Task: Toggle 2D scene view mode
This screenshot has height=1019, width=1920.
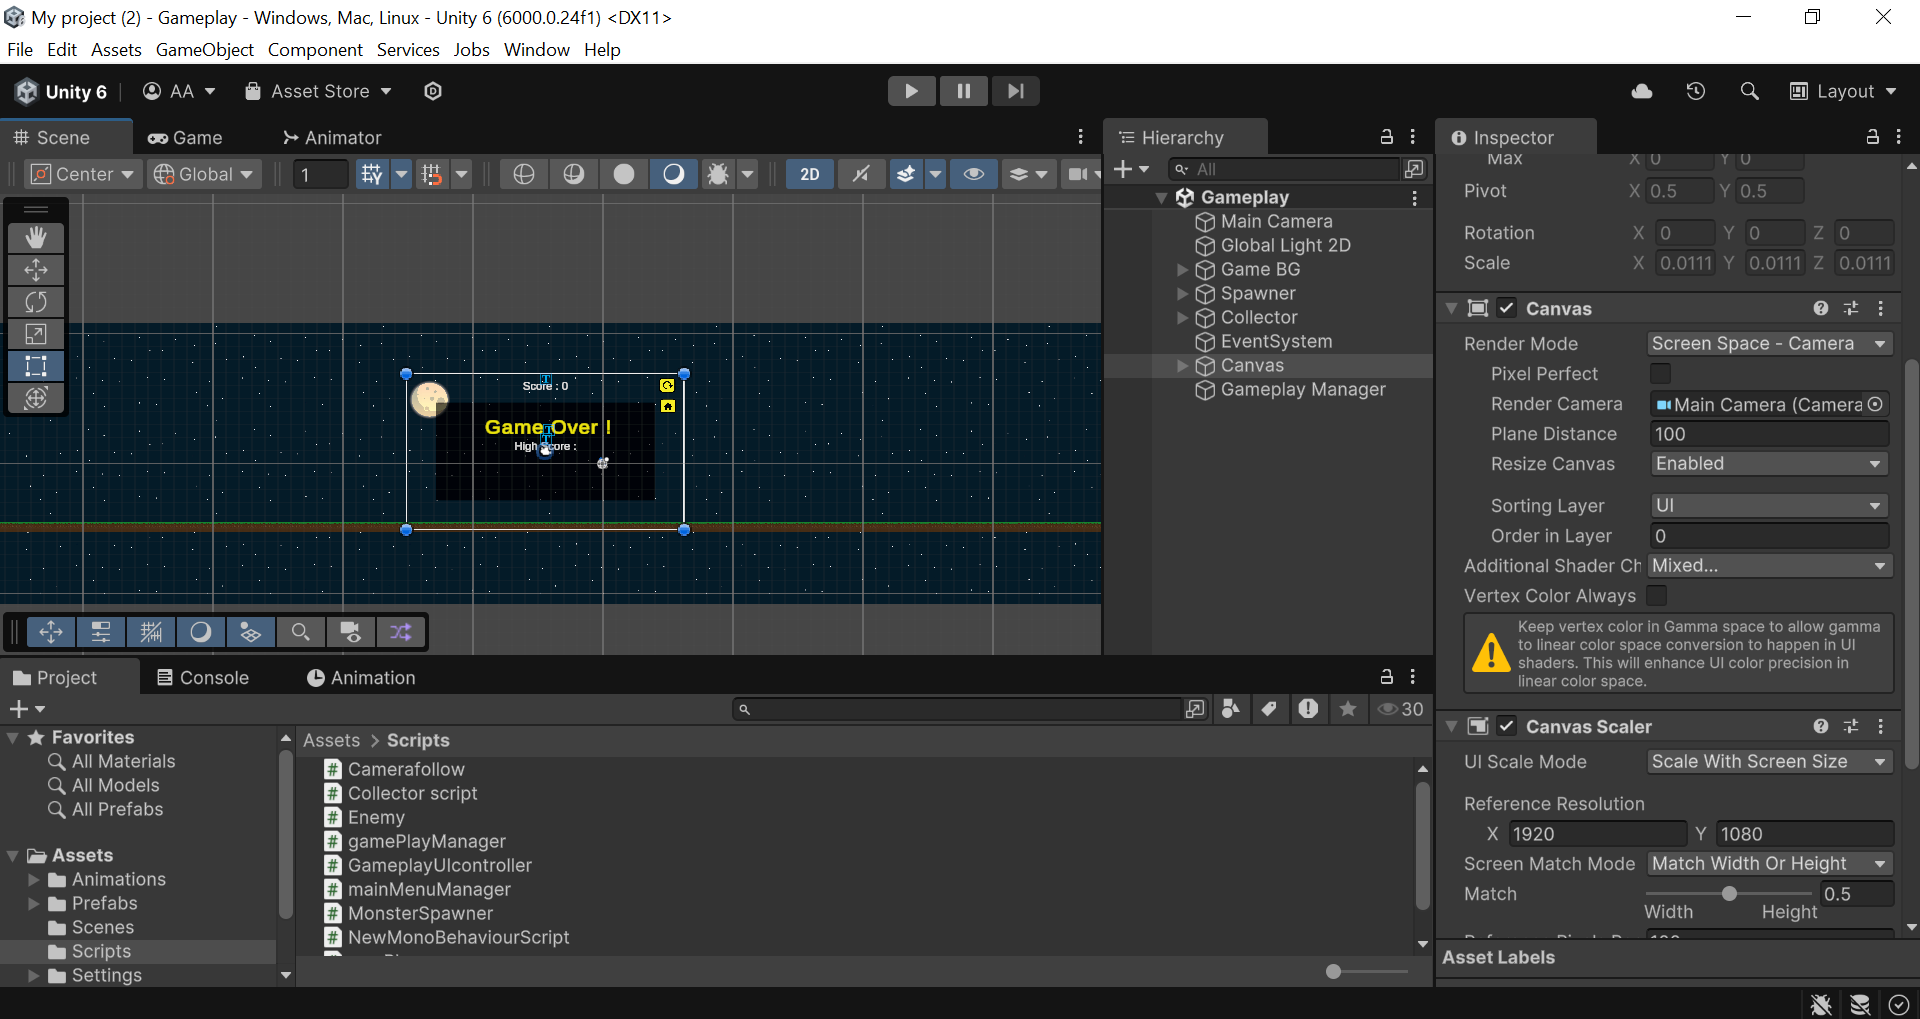Action: coord(809,174)
